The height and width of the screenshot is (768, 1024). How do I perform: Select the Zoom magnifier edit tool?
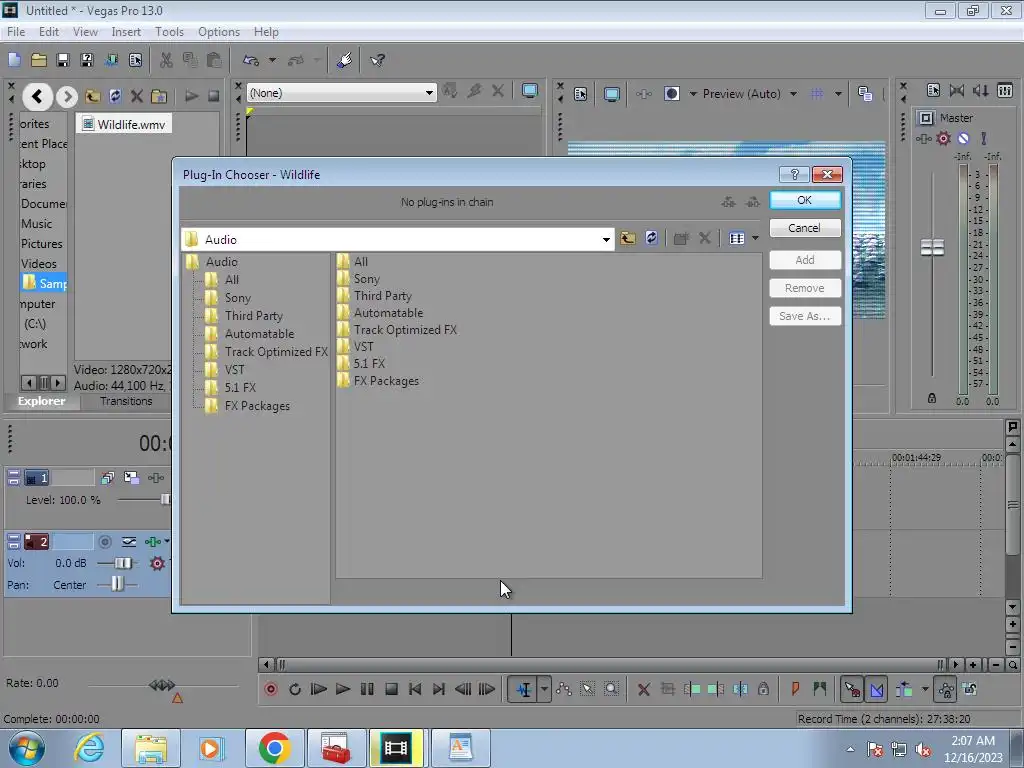pyautogui.click(x=611, y=689)
